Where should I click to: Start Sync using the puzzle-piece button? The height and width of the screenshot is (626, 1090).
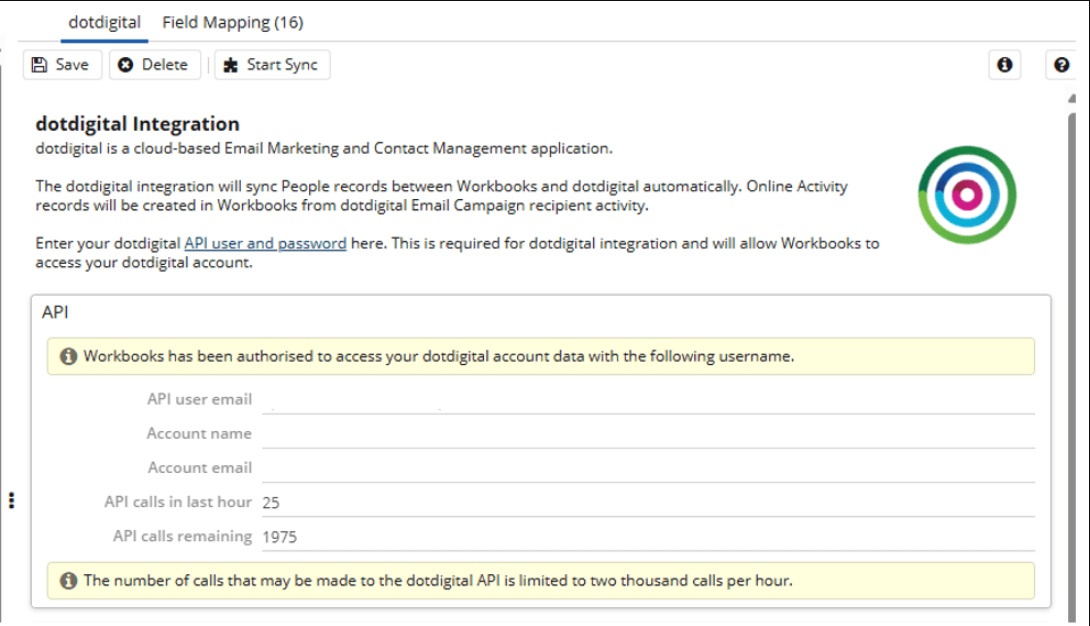click(271, 65)
